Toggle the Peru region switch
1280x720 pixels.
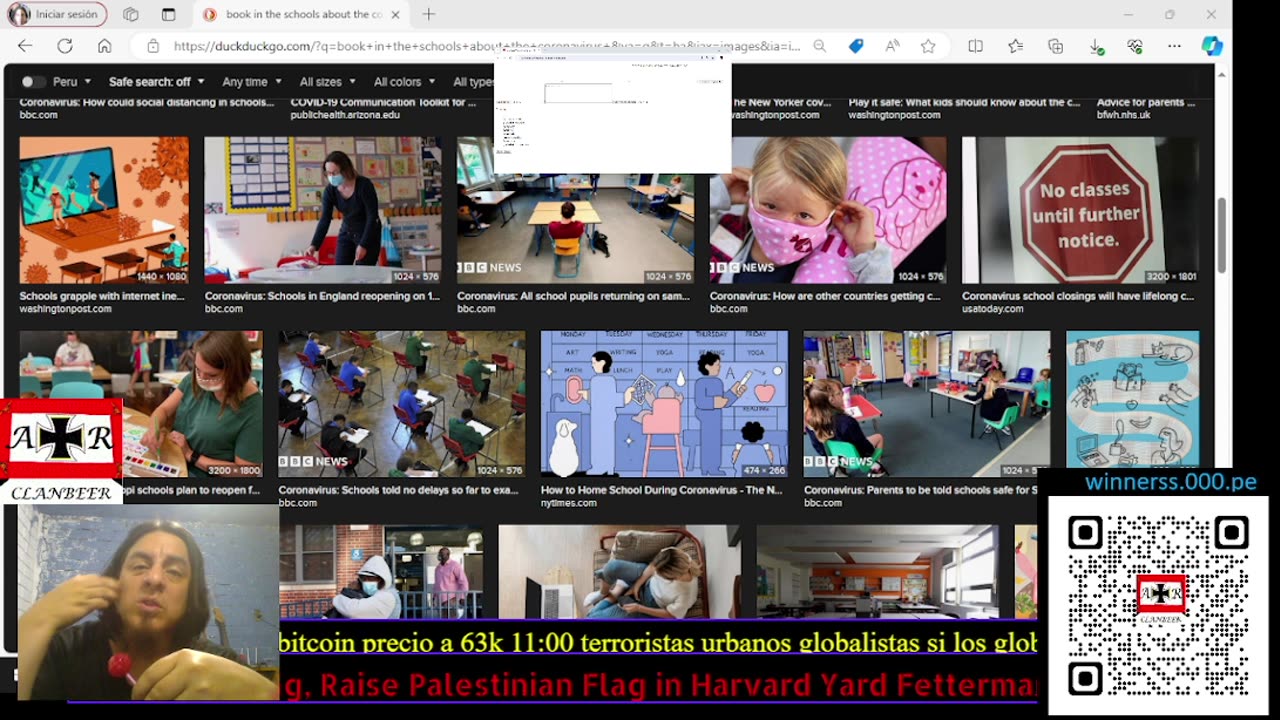[33, 82]
